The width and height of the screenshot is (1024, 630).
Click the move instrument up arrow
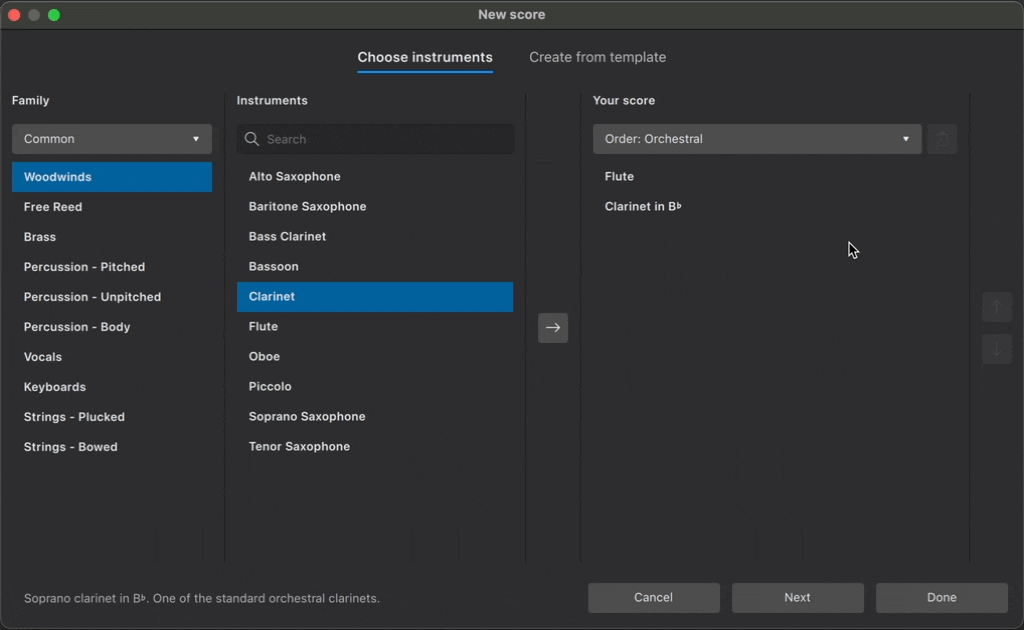pos(996,307)
